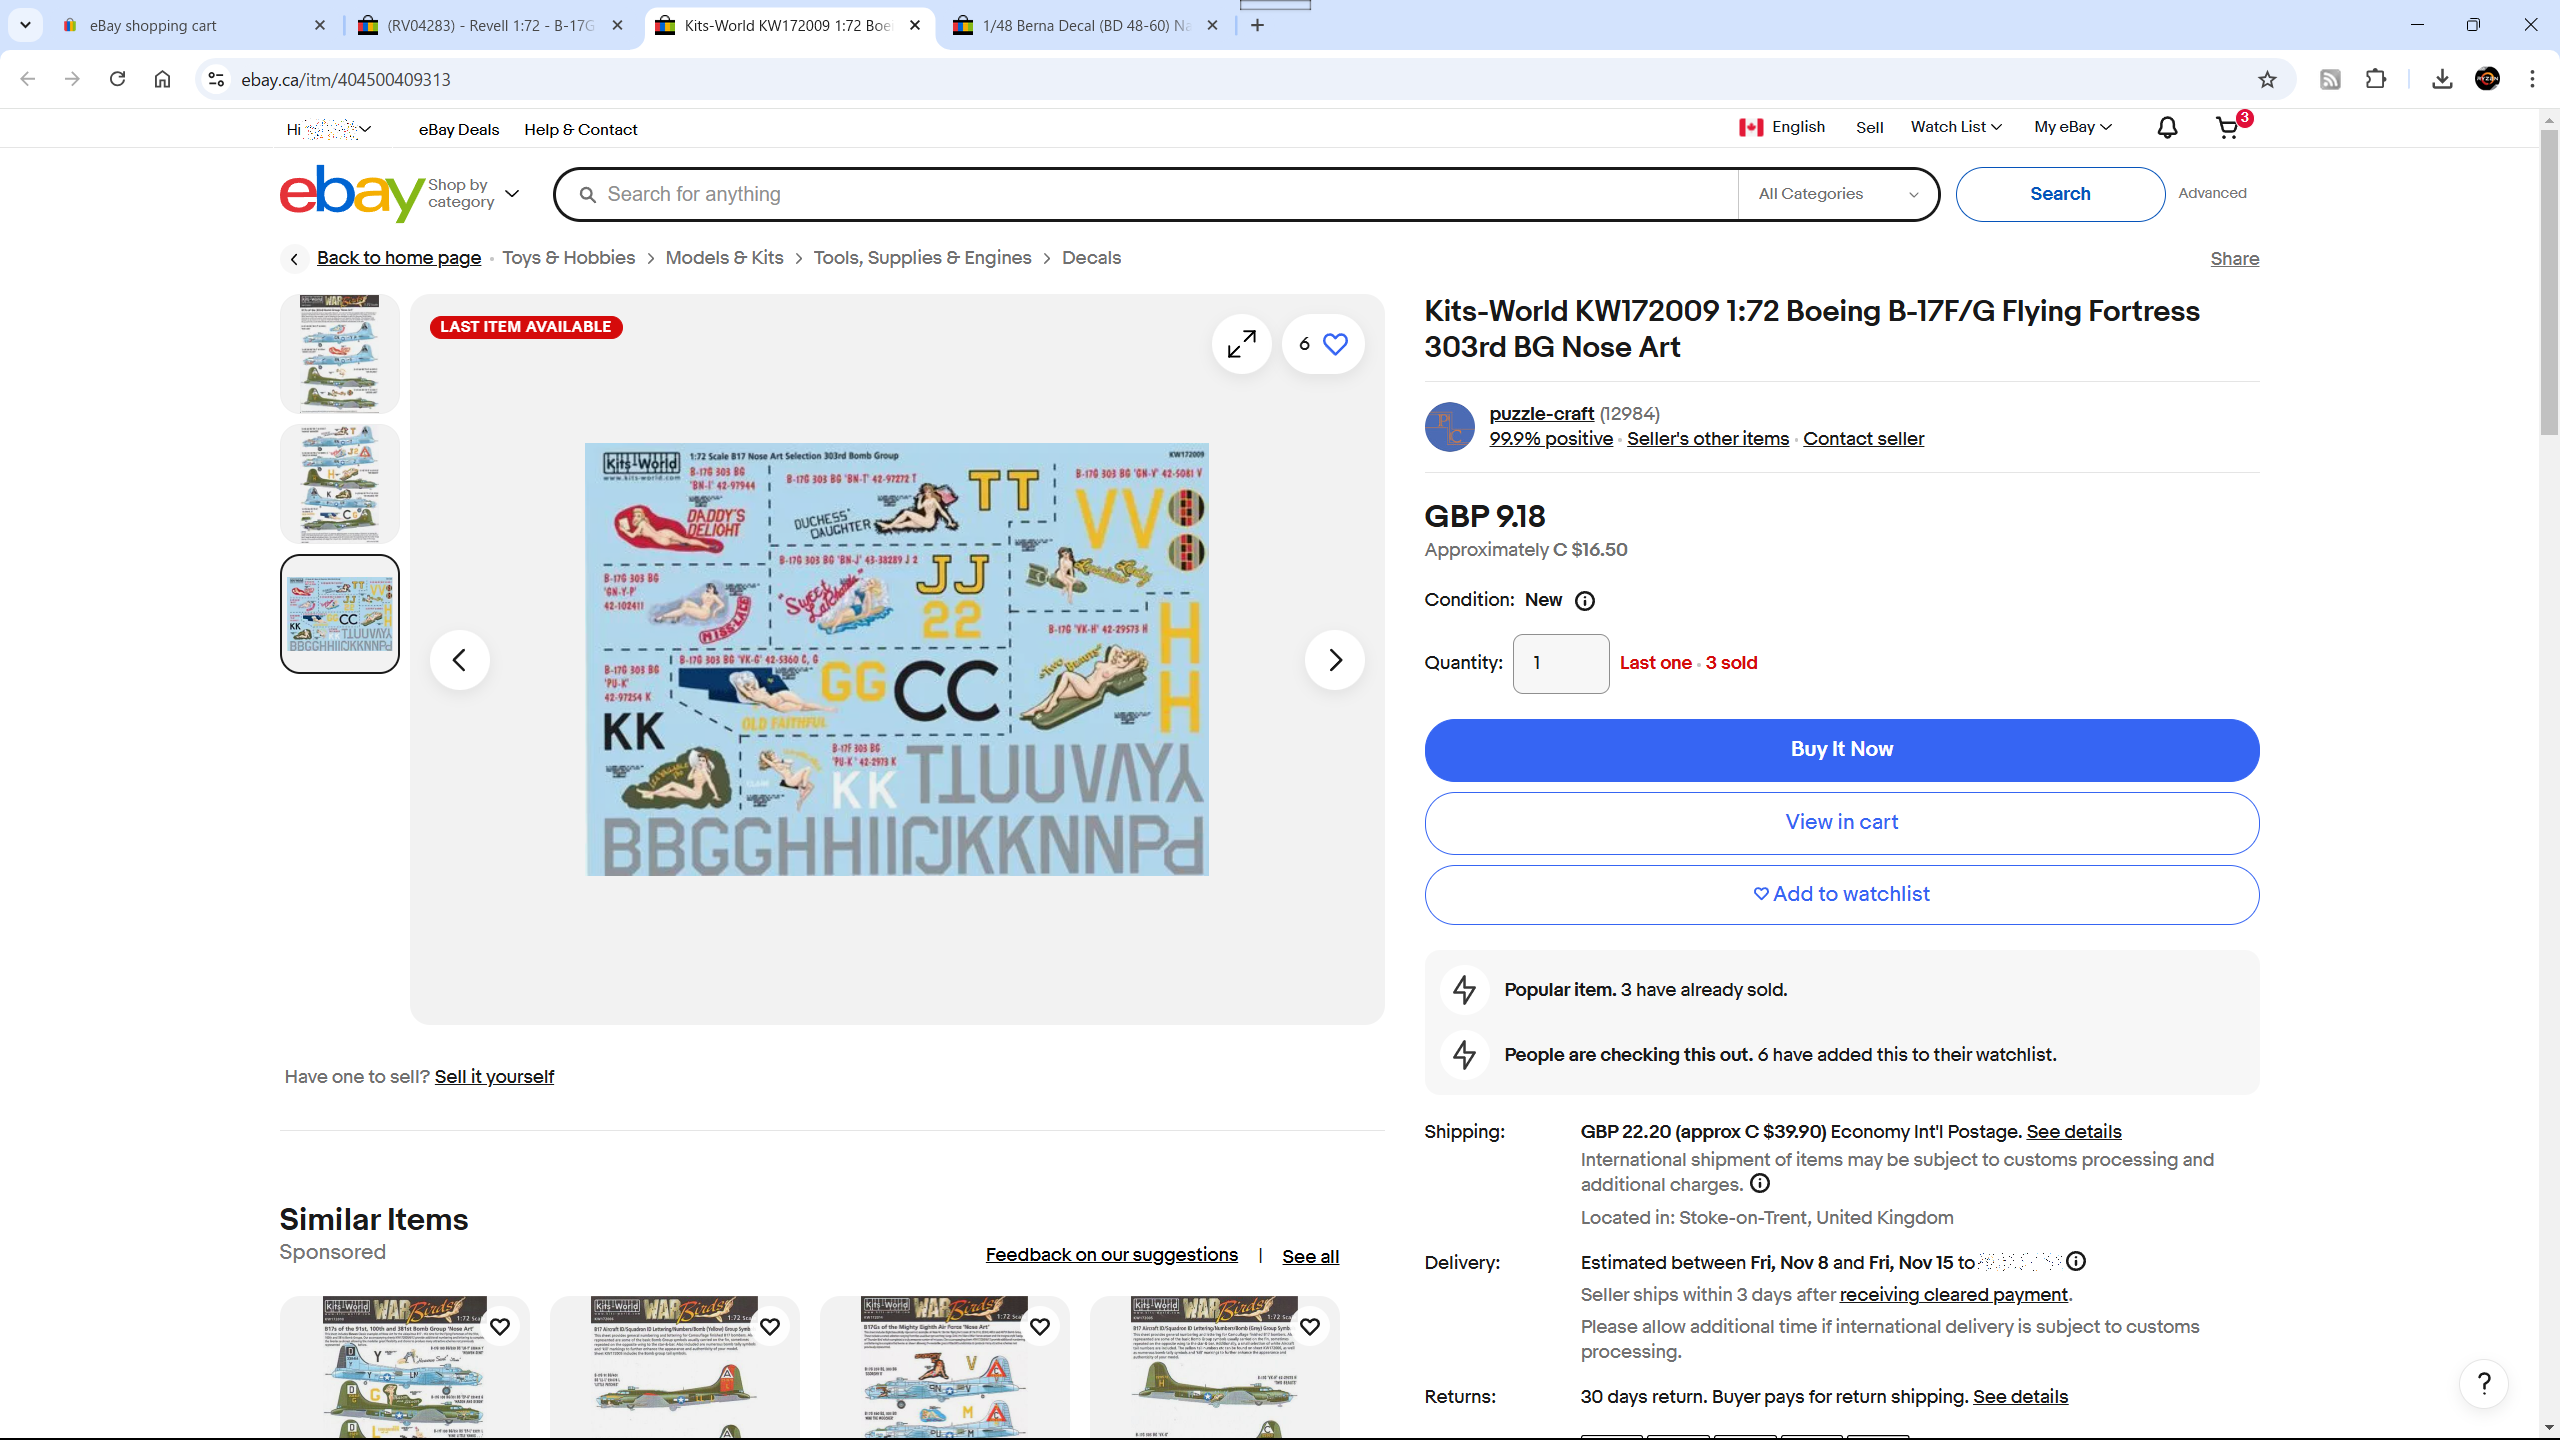Open the puzzle-craft seller avatar
Viewport: 2560px width, 1440px height.
coord(1450,427)
